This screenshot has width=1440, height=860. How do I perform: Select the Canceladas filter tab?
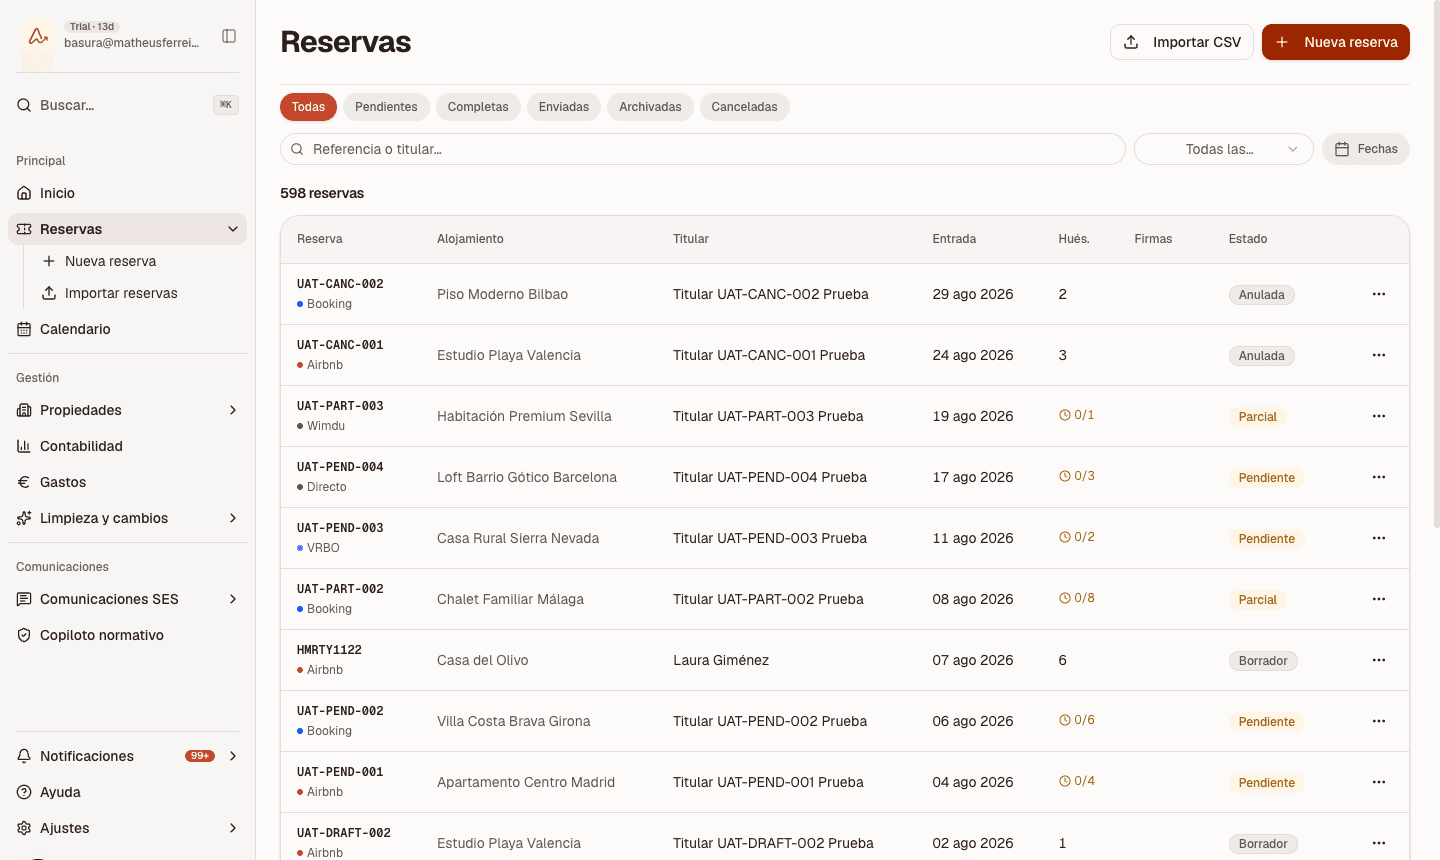click(744, 107)
